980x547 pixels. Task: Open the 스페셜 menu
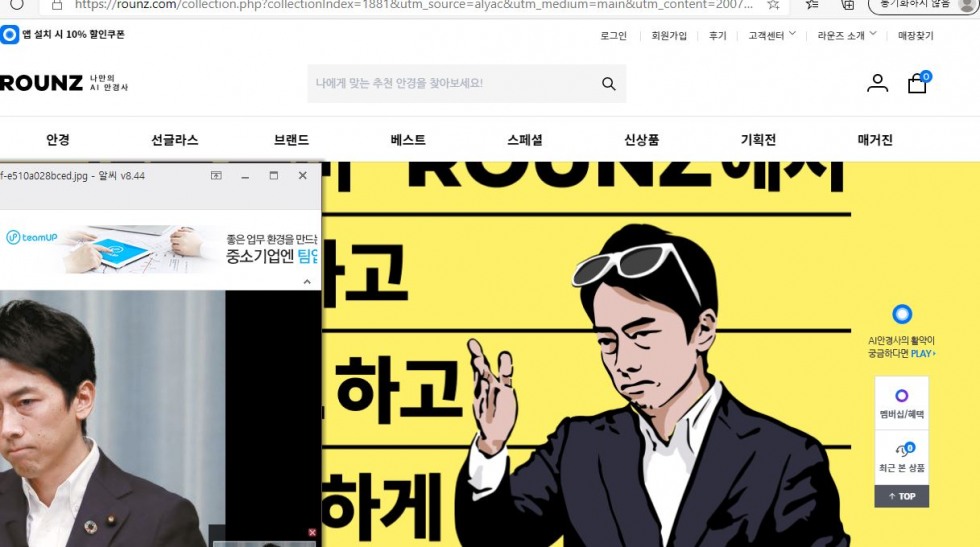point(525,140)
